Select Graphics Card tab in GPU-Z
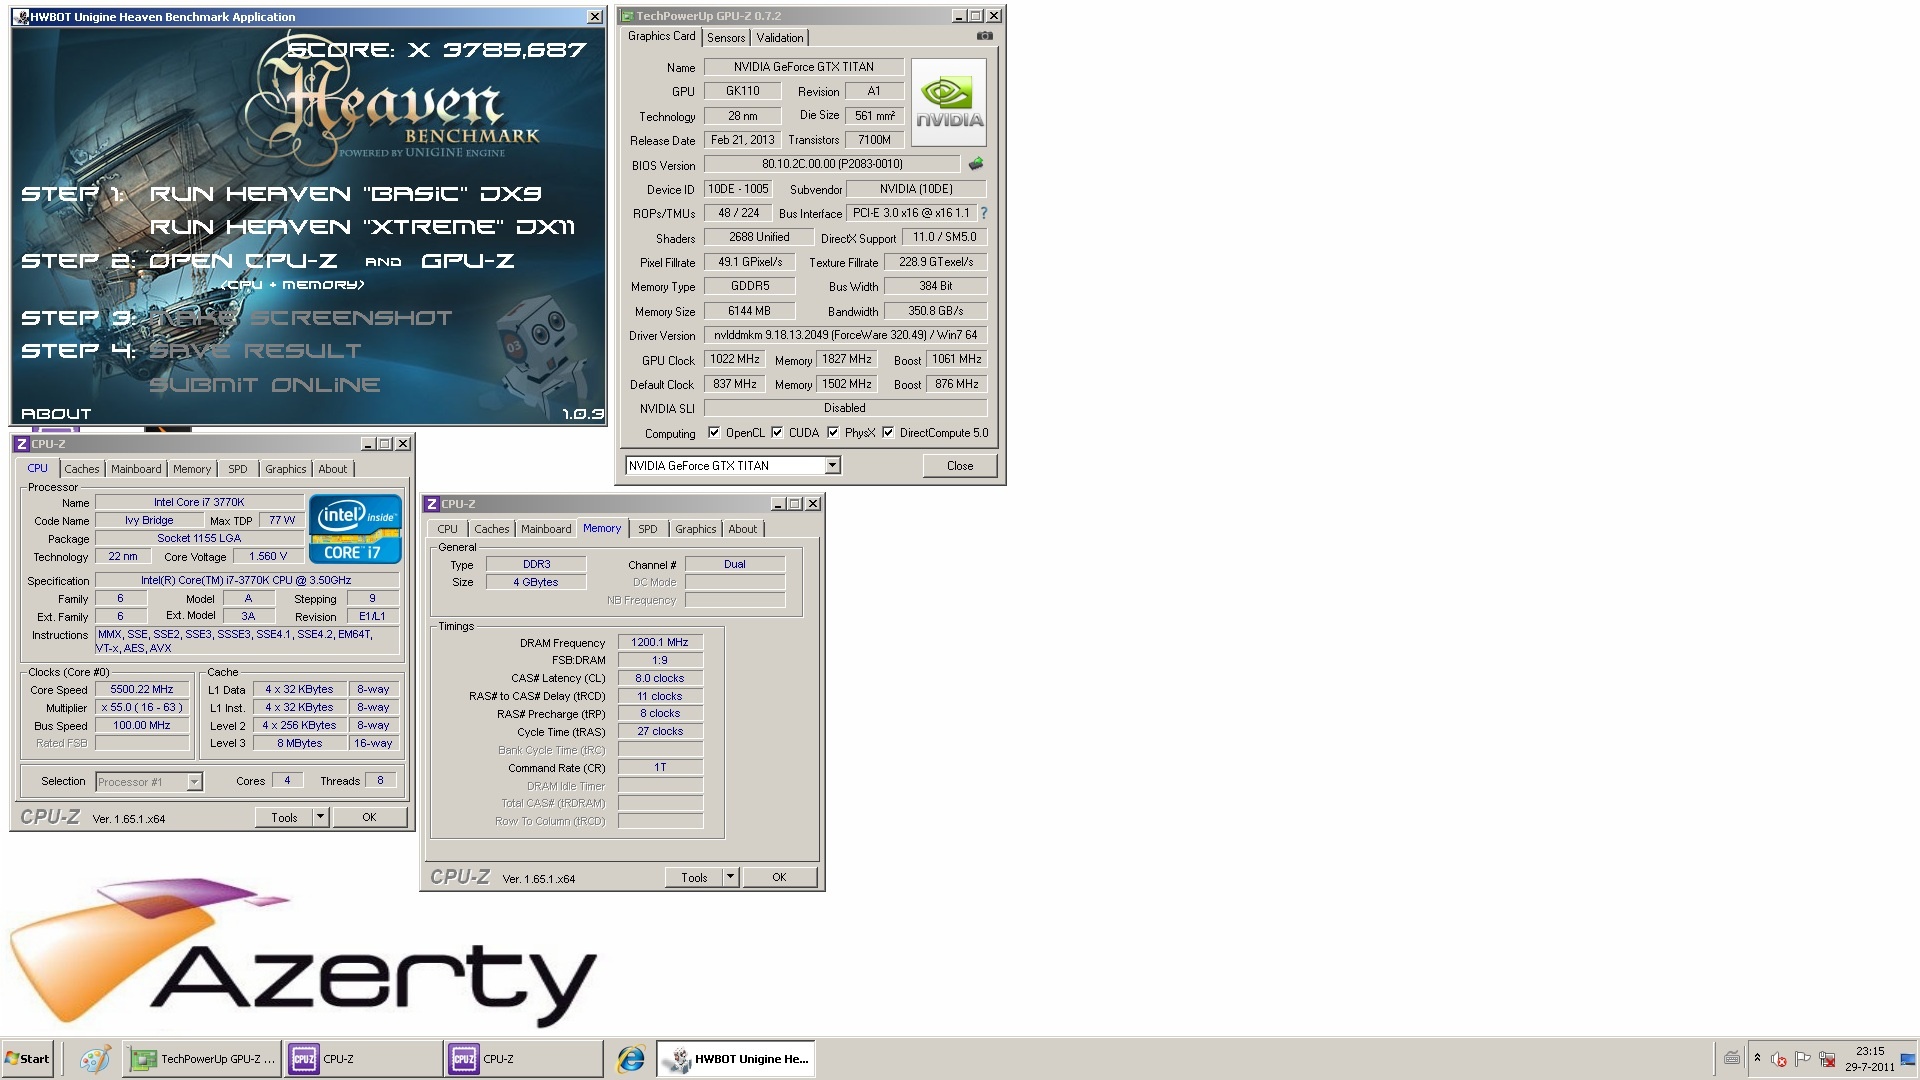This screenshot has width=1920, height=1080. pyautogui.click(x=661, y=36)
